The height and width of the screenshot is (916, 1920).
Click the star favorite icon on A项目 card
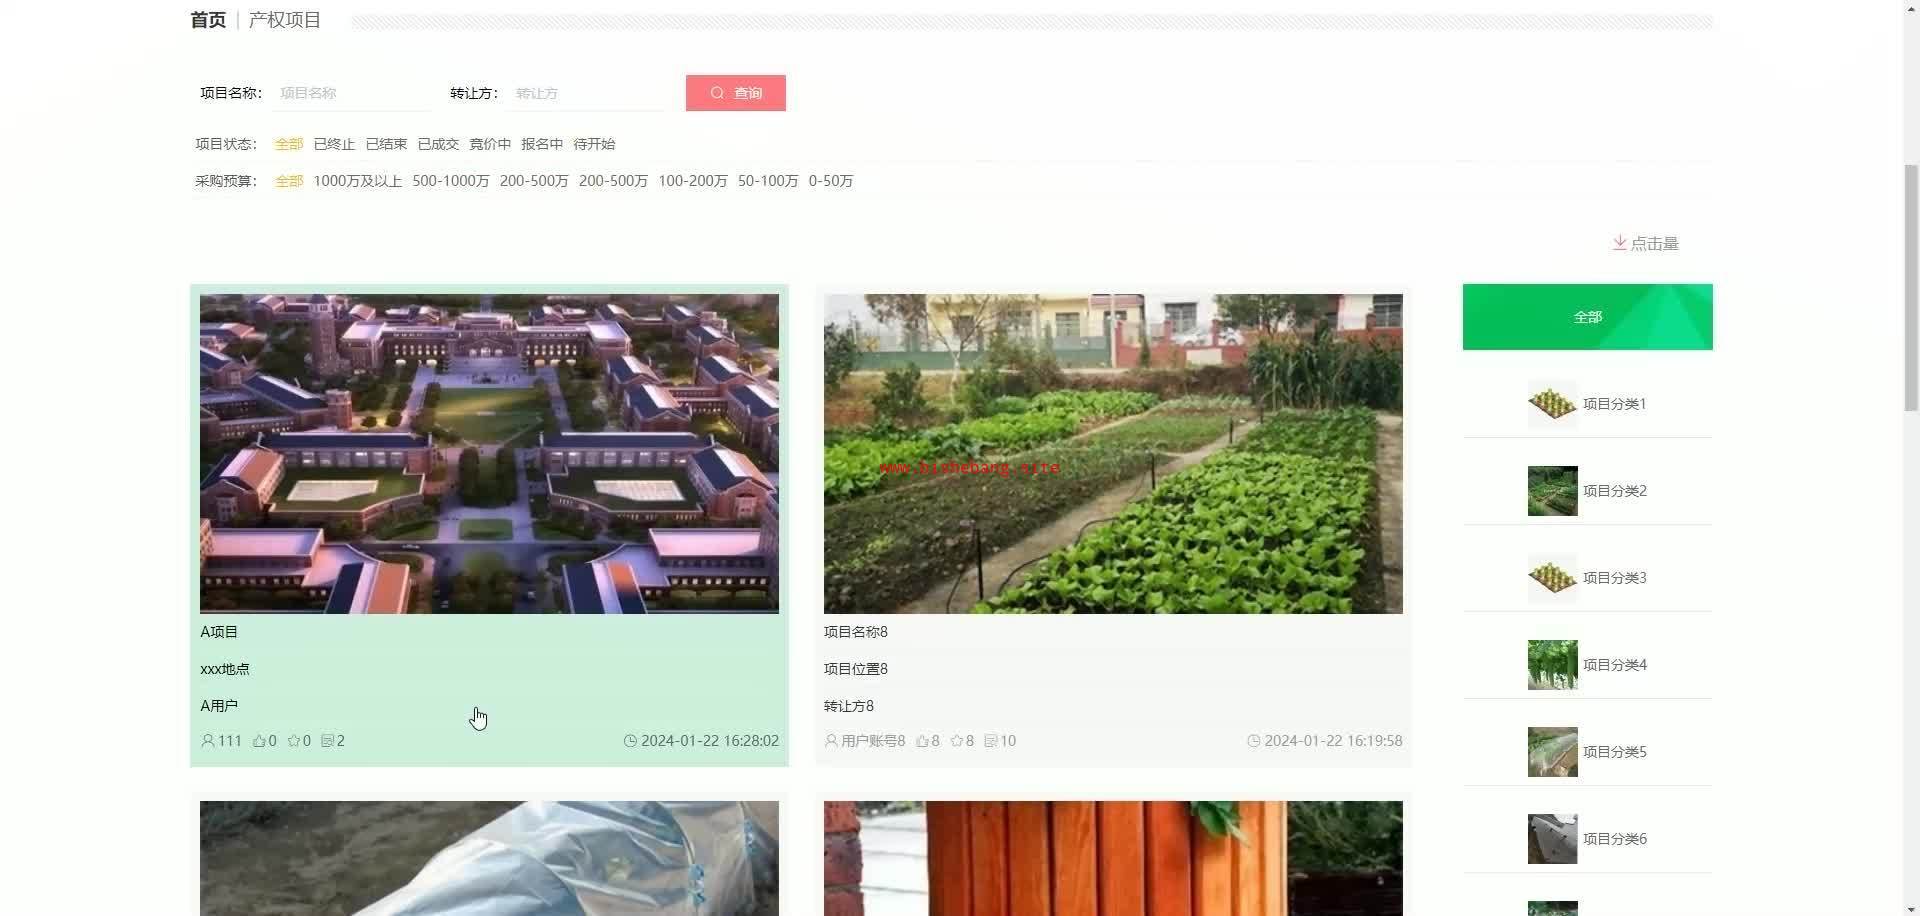[294, 741]
